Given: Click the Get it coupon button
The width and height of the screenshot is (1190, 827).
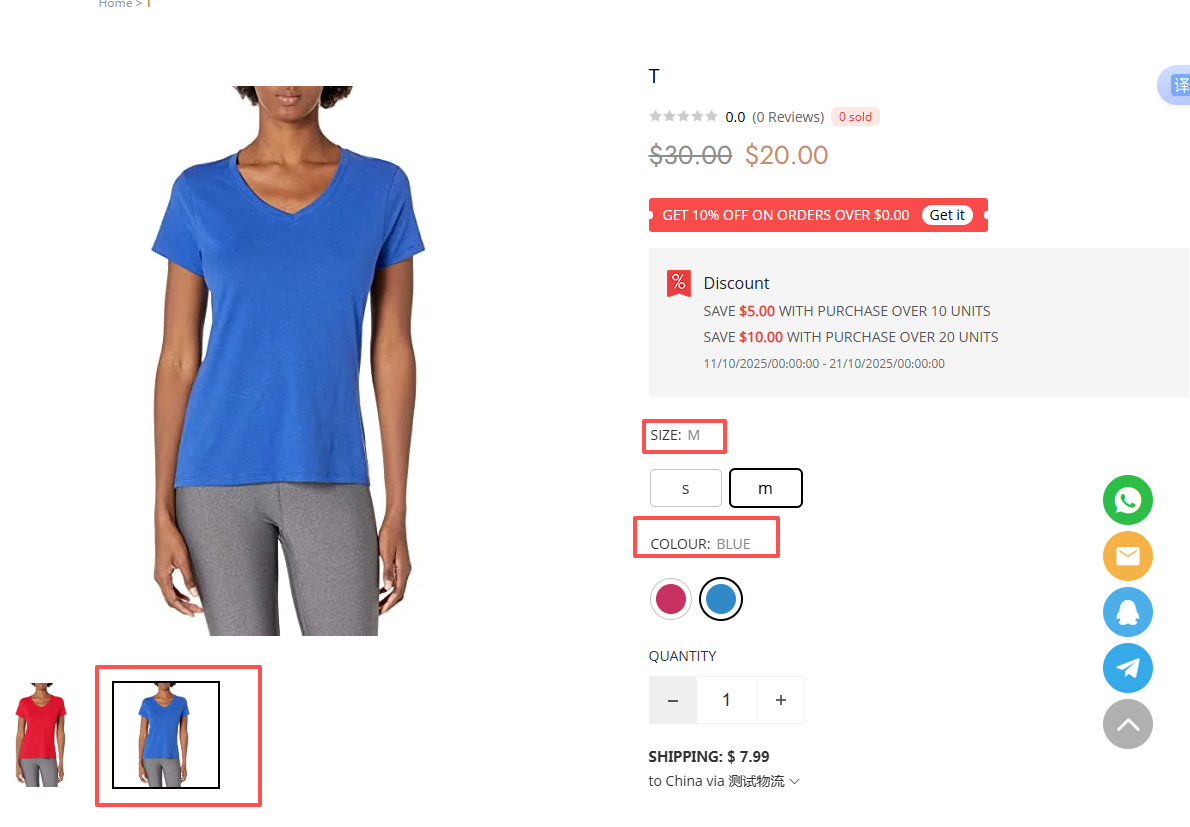Looking at the screenshot, I should click(947, 215).
